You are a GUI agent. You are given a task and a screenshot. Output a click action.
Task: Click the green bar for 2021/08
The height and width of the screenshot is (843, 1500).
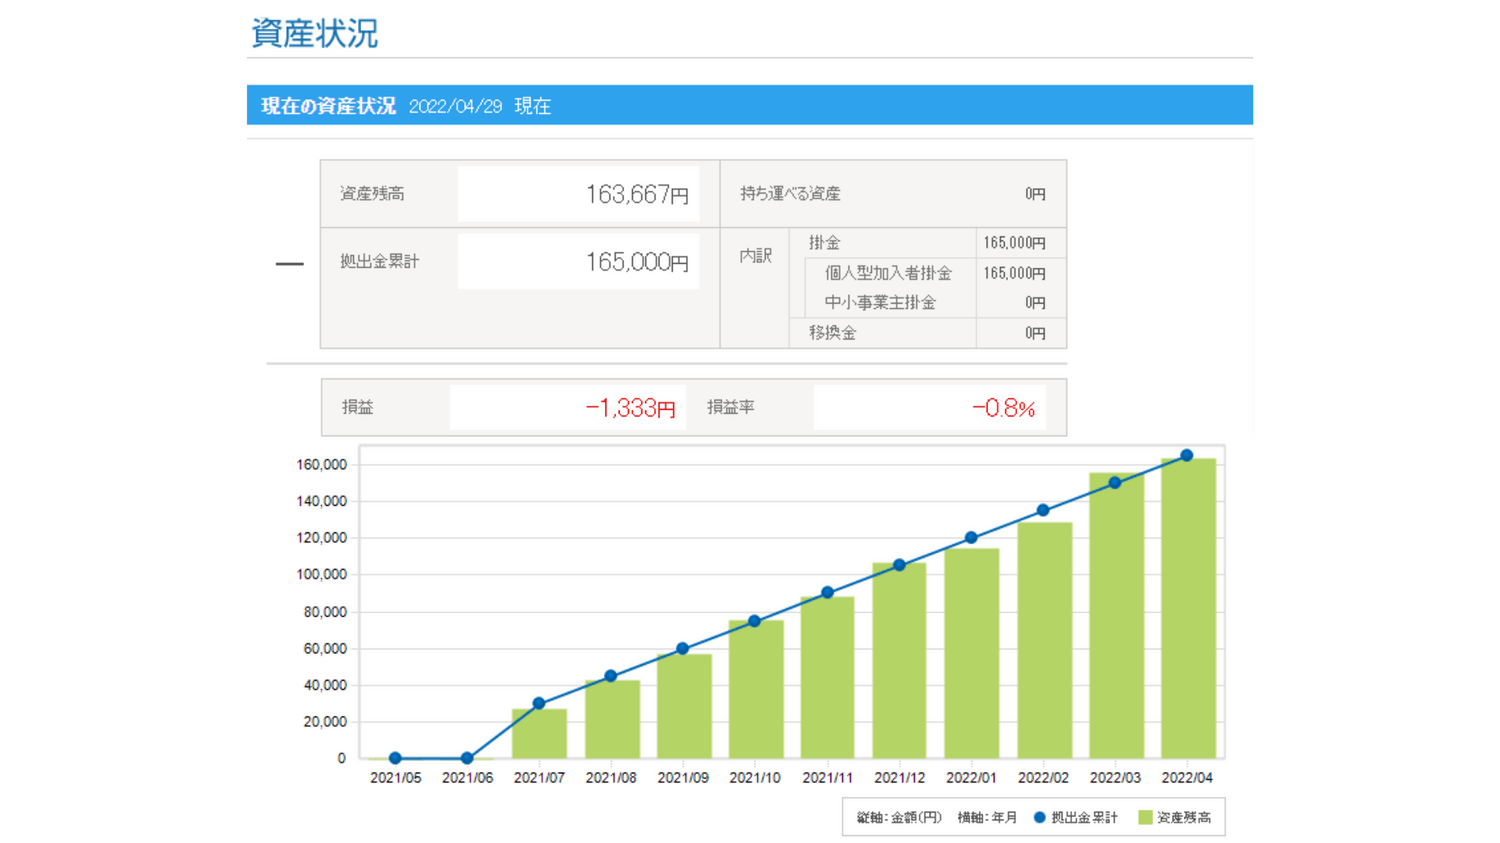612,719
